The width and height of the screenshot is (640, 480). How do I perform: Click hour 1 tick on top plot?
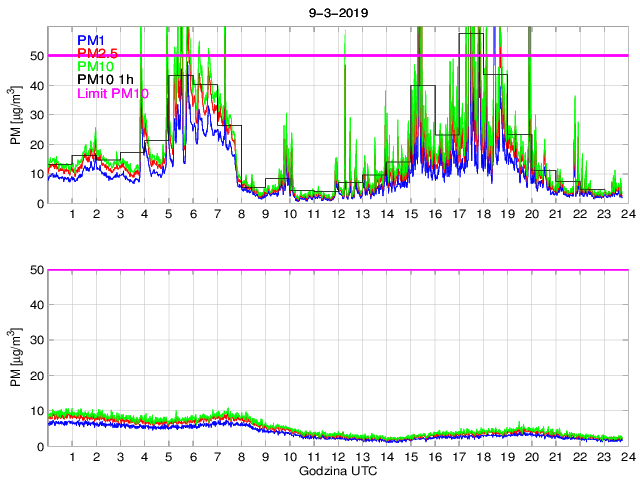pos(72,215)
